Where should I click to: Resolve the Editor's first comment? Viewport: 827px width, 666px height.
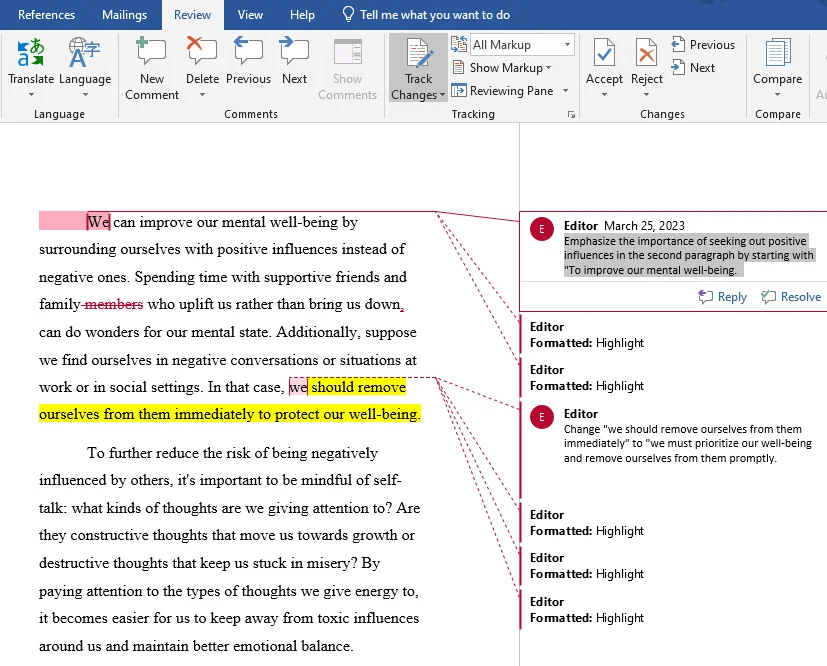tap(791, 297)
